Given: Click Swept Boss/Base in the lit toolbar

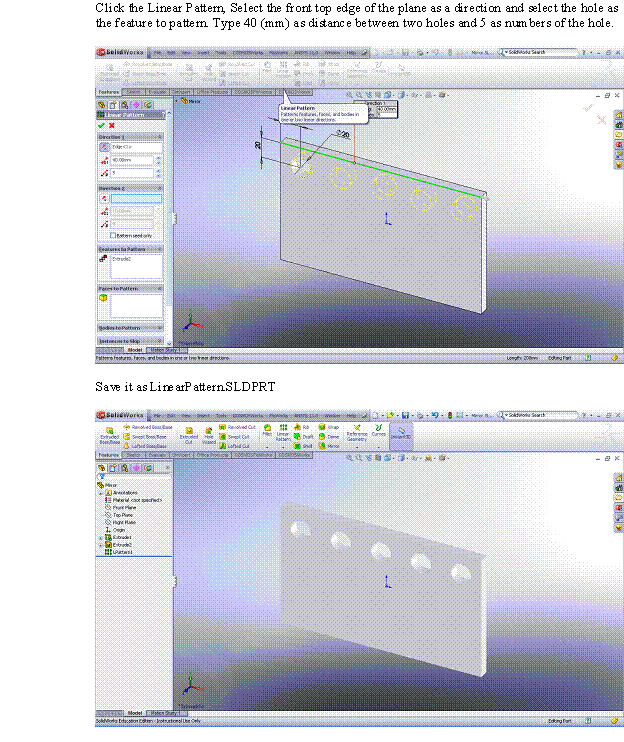Looking at the screenshot, I should 145,437.
